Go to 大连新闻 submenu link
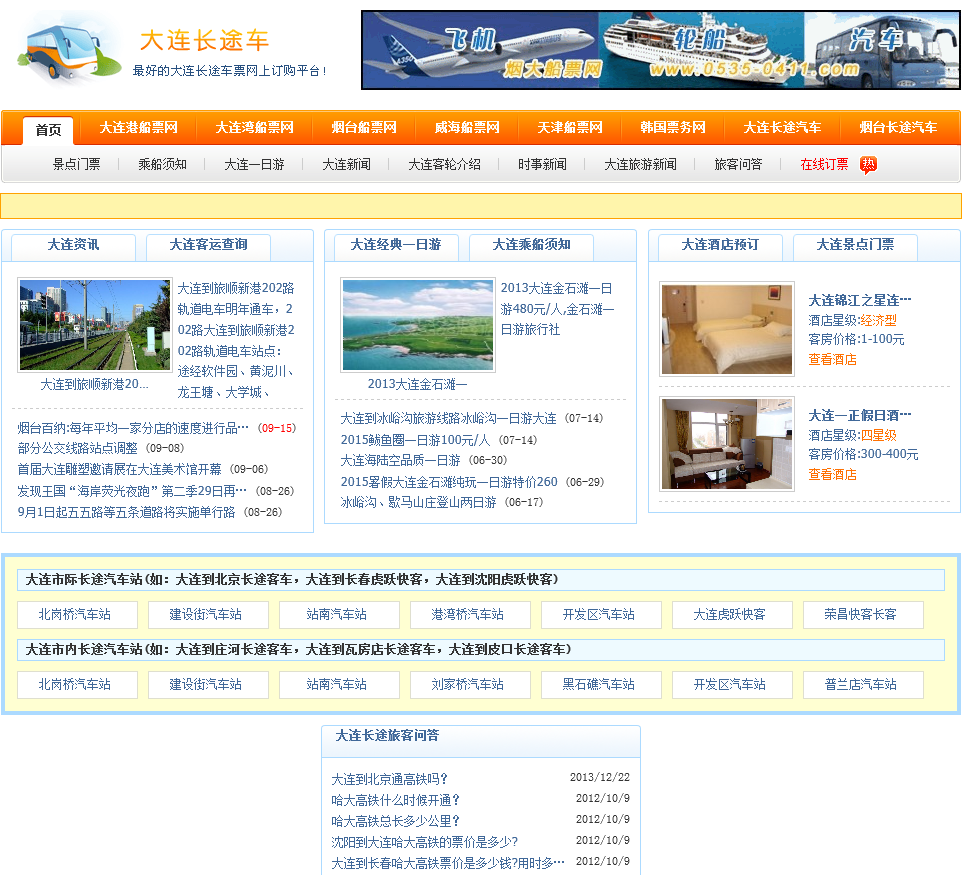The image size is (962, 875). pos(347,164)
